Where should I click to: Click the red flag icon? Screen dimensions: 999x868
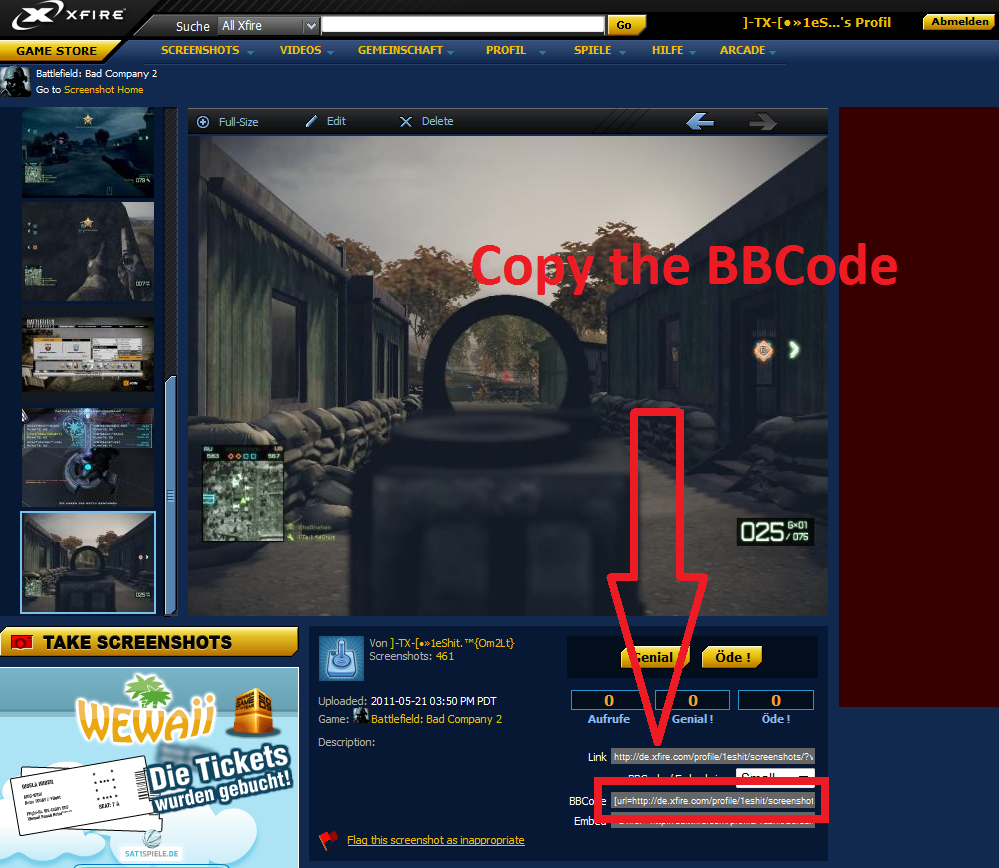pos(328,841)
